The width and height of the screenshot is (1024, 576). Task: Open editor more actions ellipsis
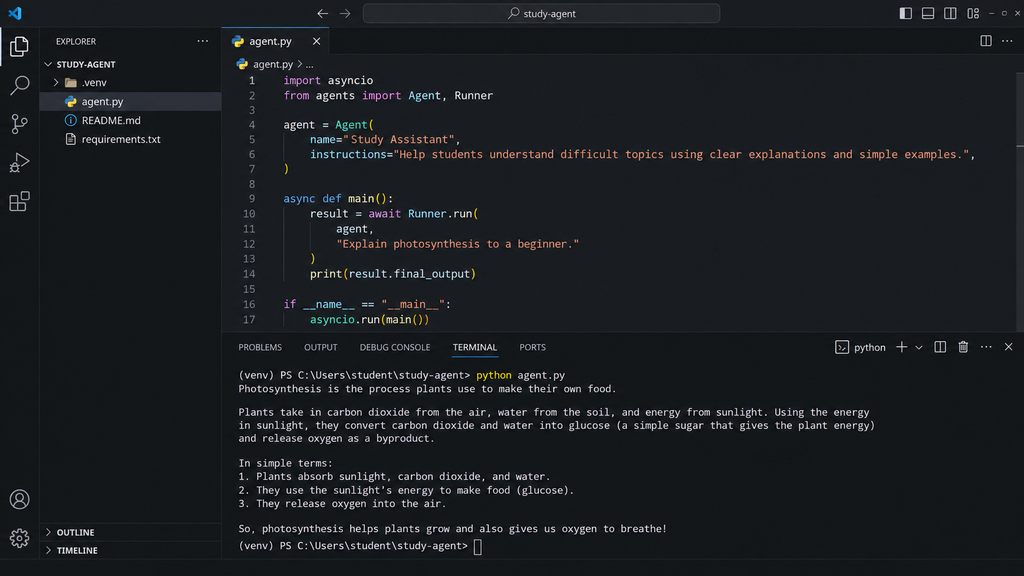pyautogui.click(x=1007, y=41)
